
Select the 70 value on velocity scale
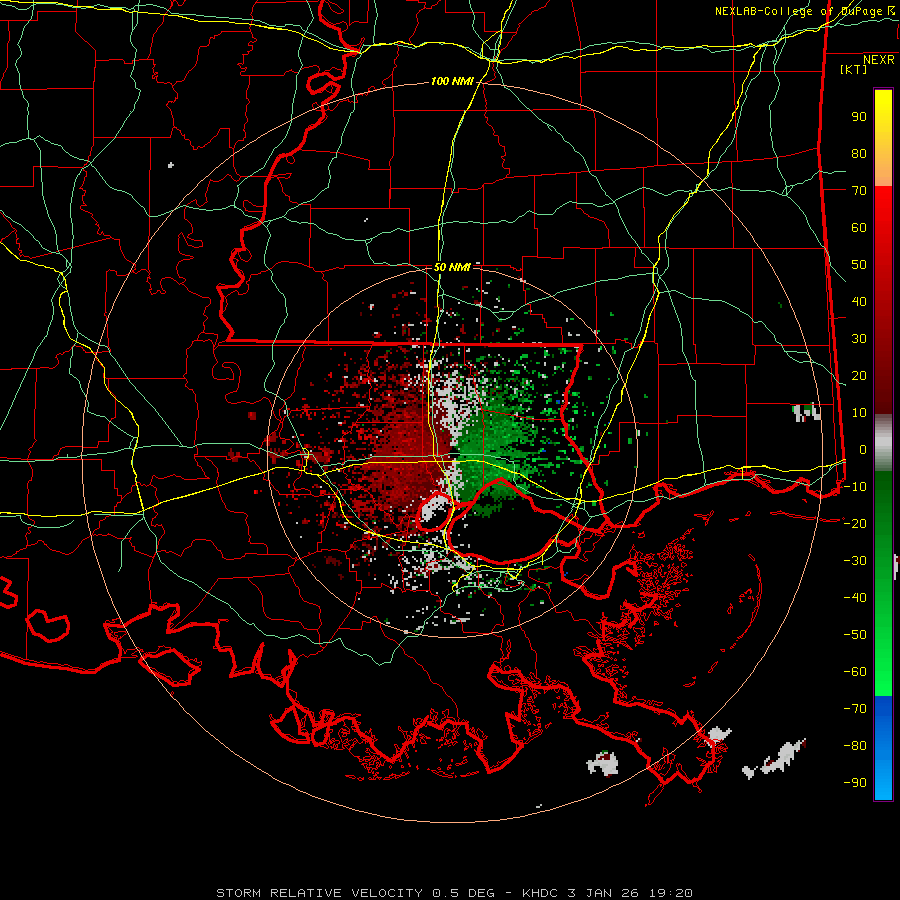pyautogui.click(x=859, y=191)
